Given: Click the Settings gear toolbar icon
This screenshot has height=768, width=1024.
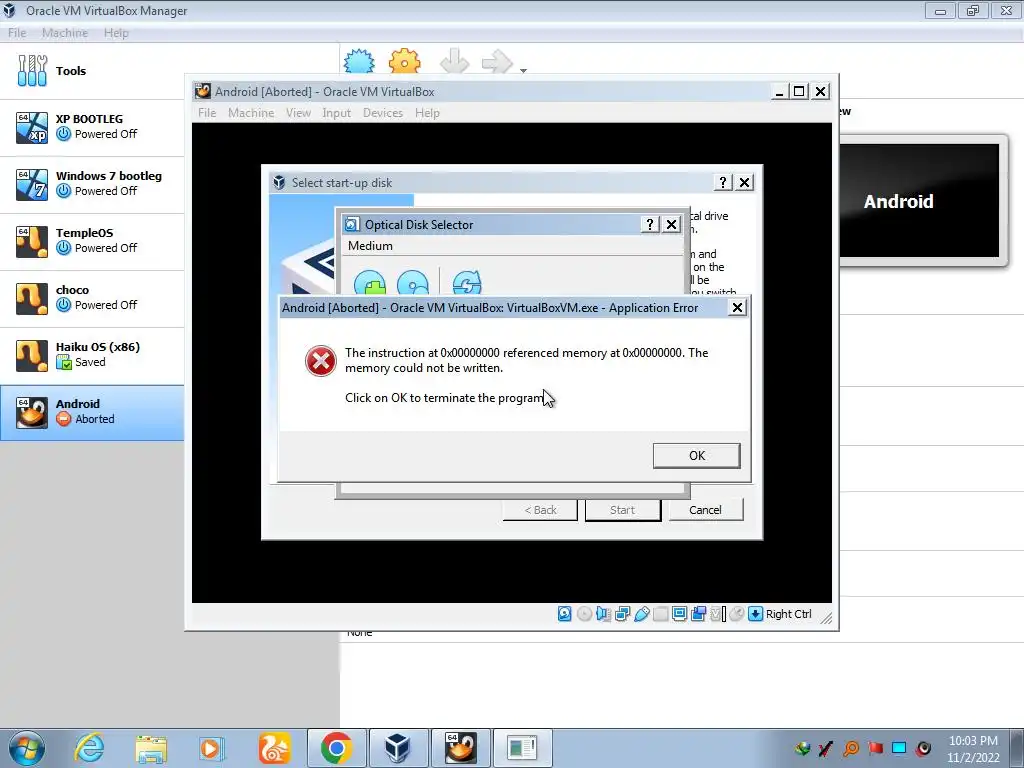Looking at the screenshot, I should click(x=404, y=61).
